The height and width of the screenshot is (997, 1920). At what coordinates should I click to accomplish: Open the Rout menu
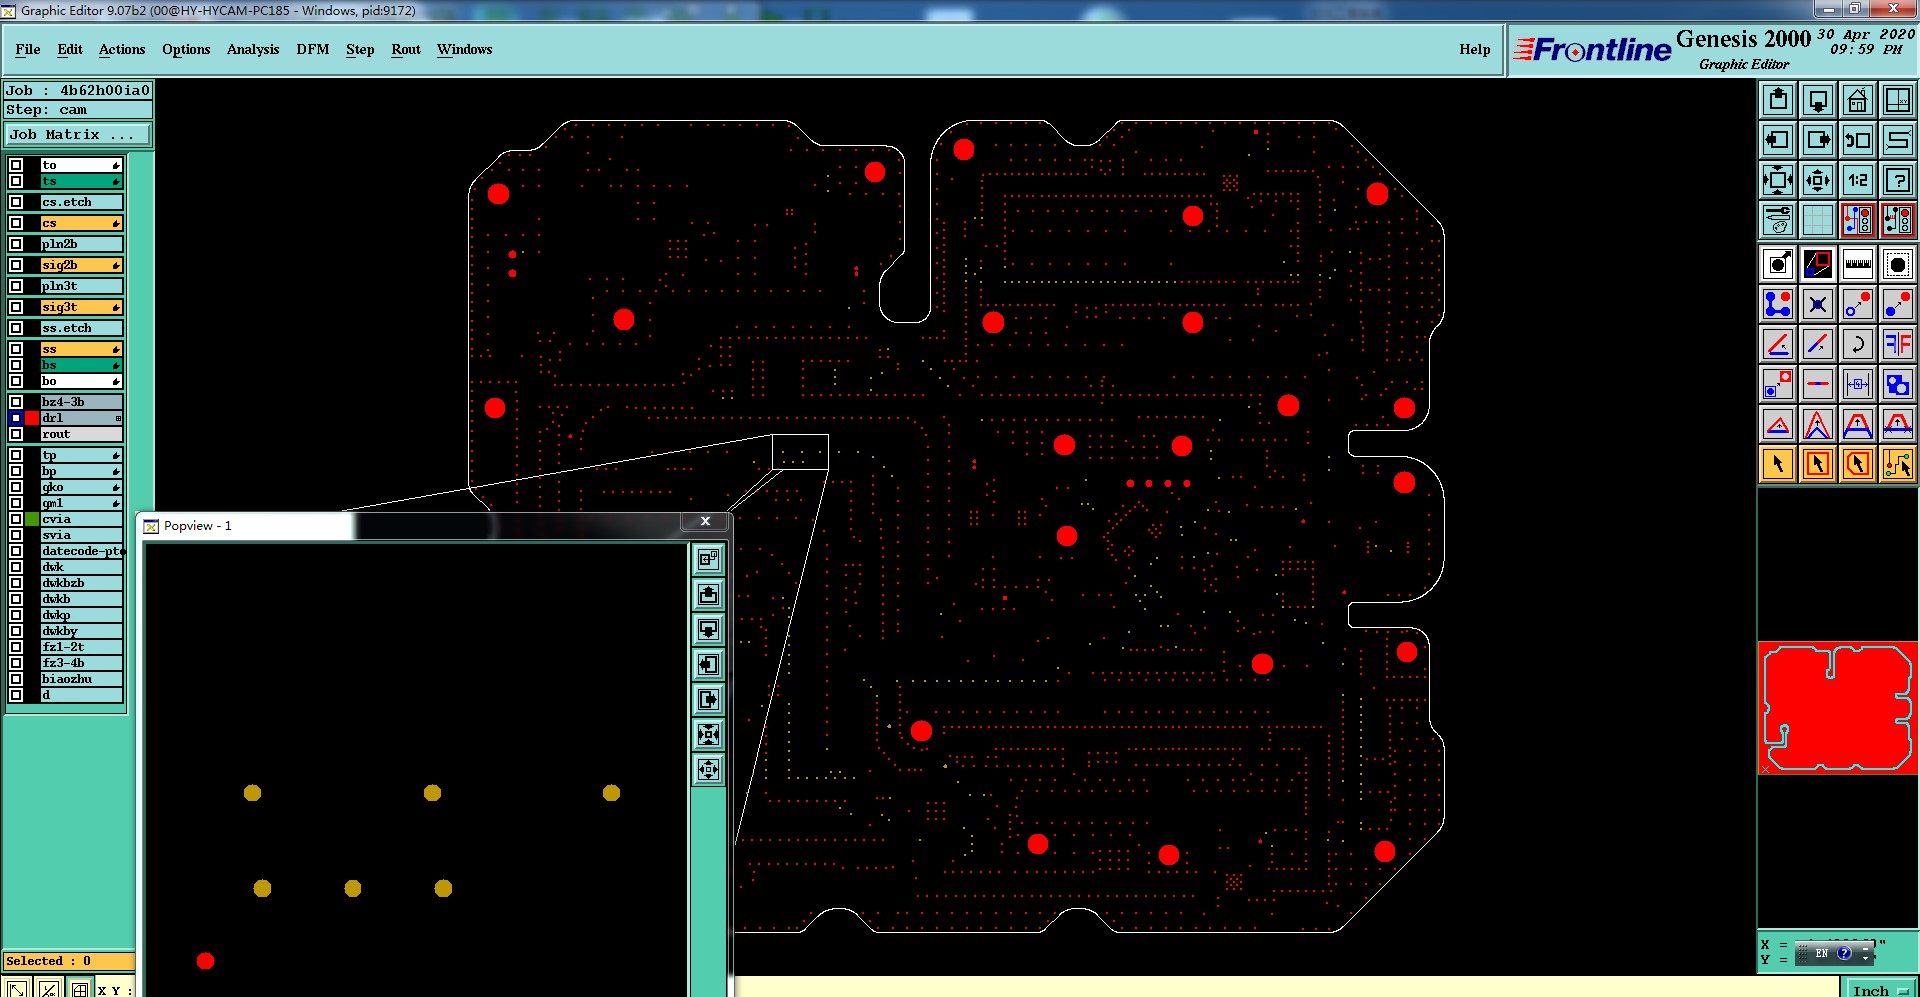(x=406, y=49)
